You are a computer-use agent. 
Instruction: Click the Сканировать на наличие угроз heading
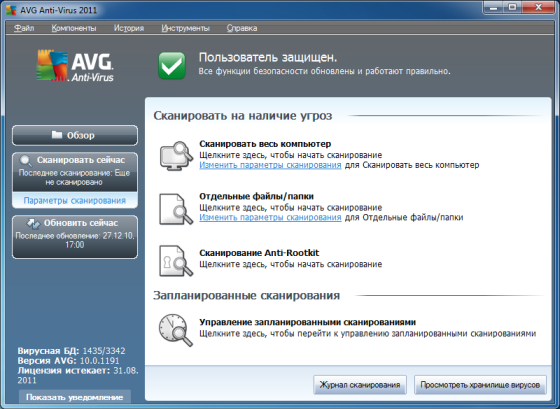[243, 116]
